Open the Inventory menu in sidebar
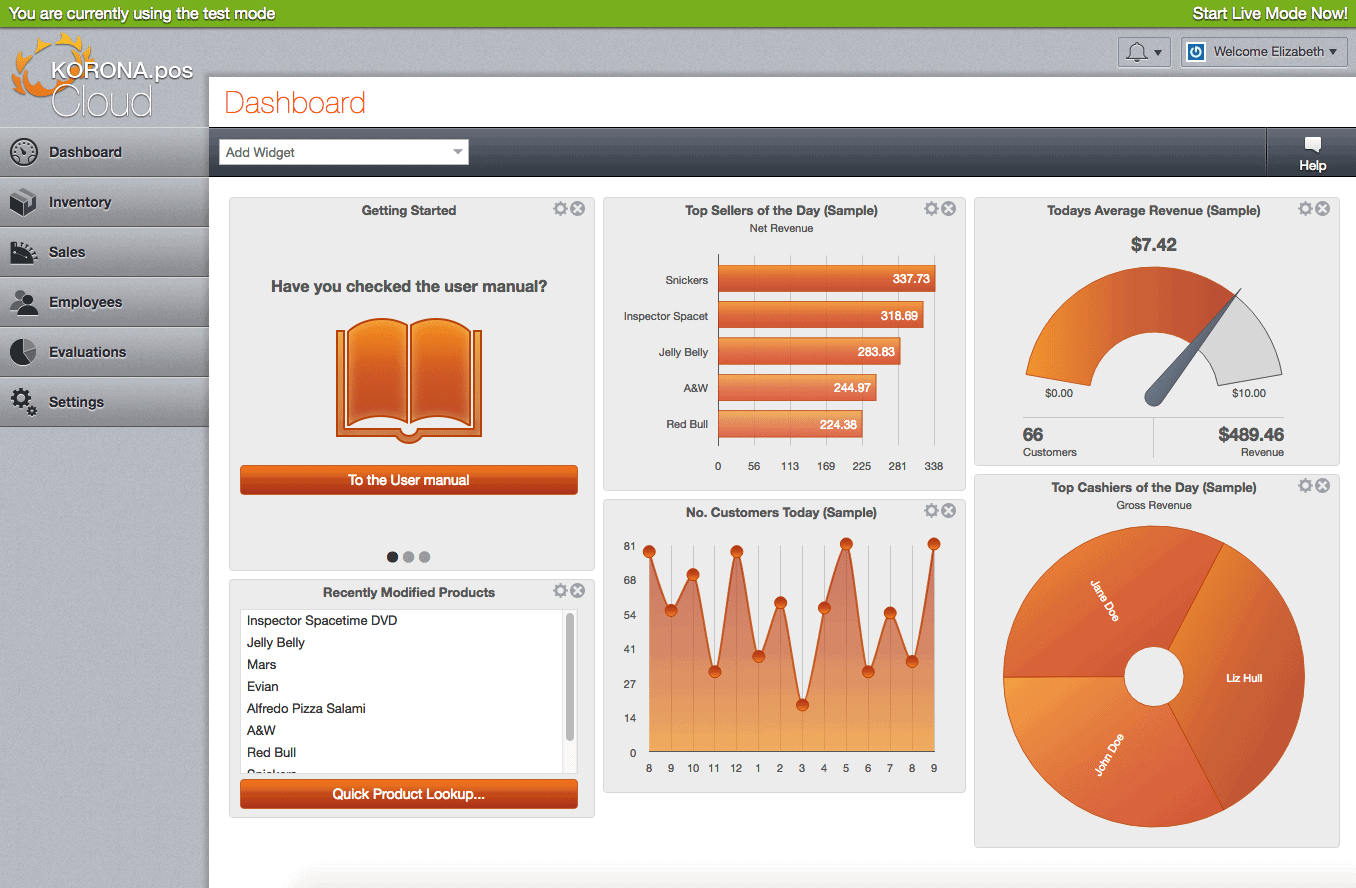Screen dimensions: 1356x888 click(104, 202)
